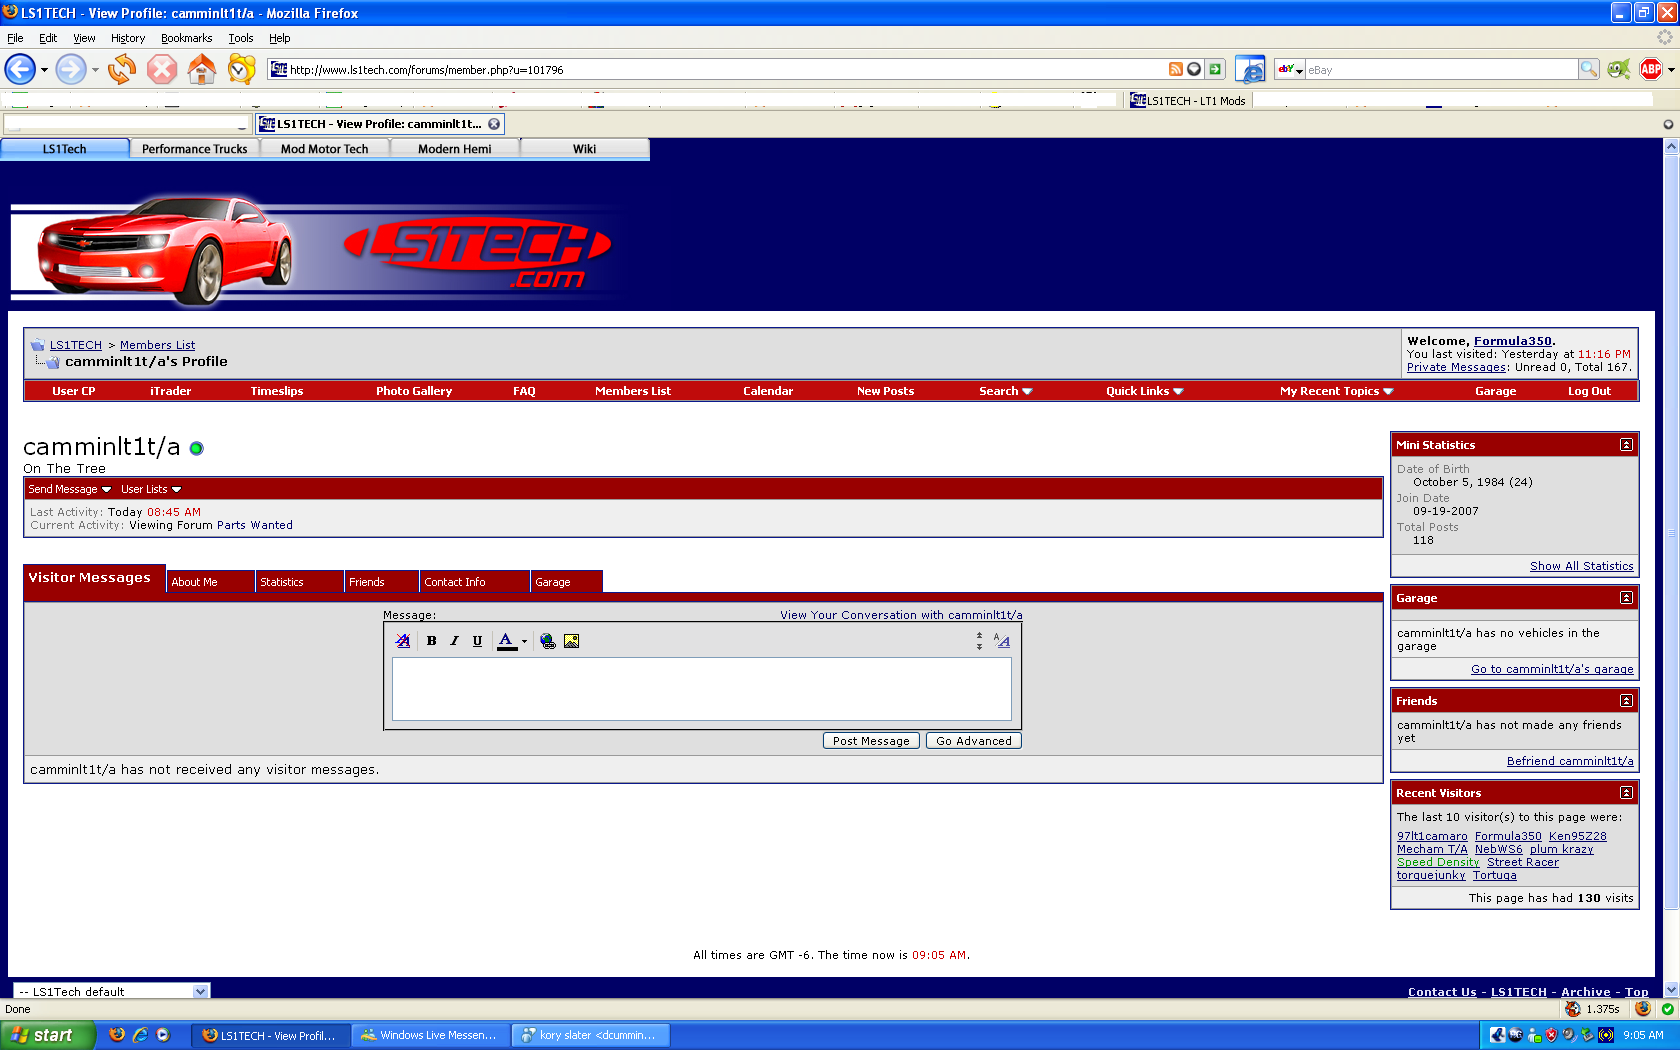1680x1050 pixels.
Task: Click the Reload page icon
Action: pos(122,69)
